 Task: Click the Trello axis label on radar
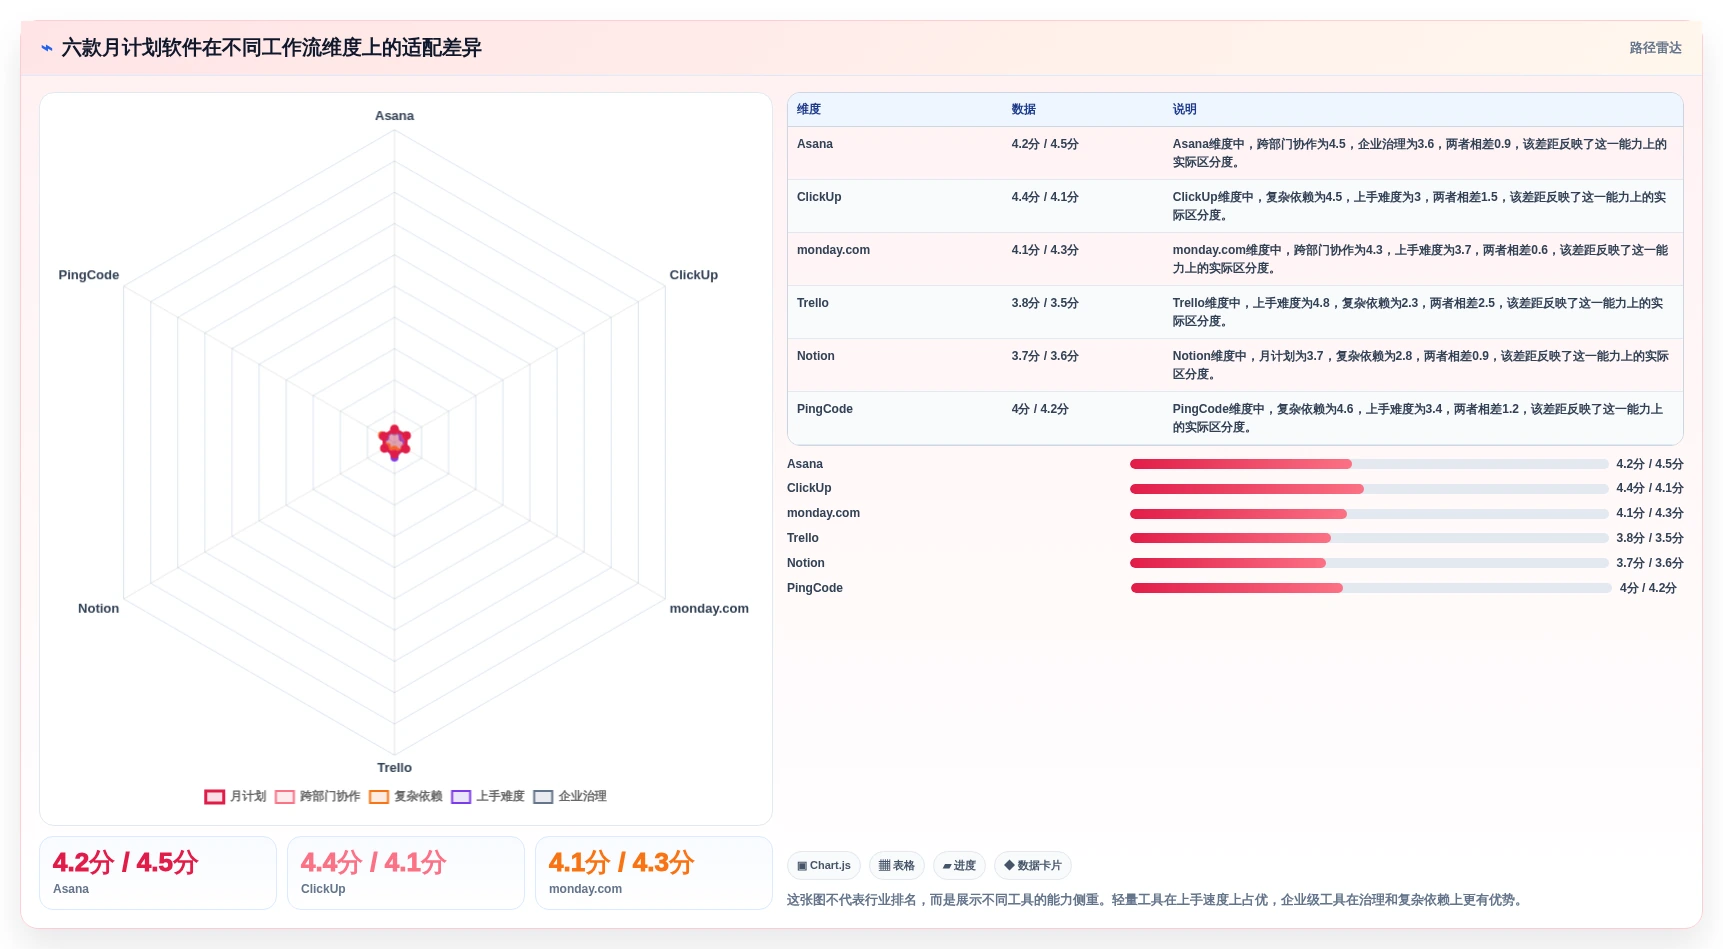pyautogui.click(x=394, y=768)
